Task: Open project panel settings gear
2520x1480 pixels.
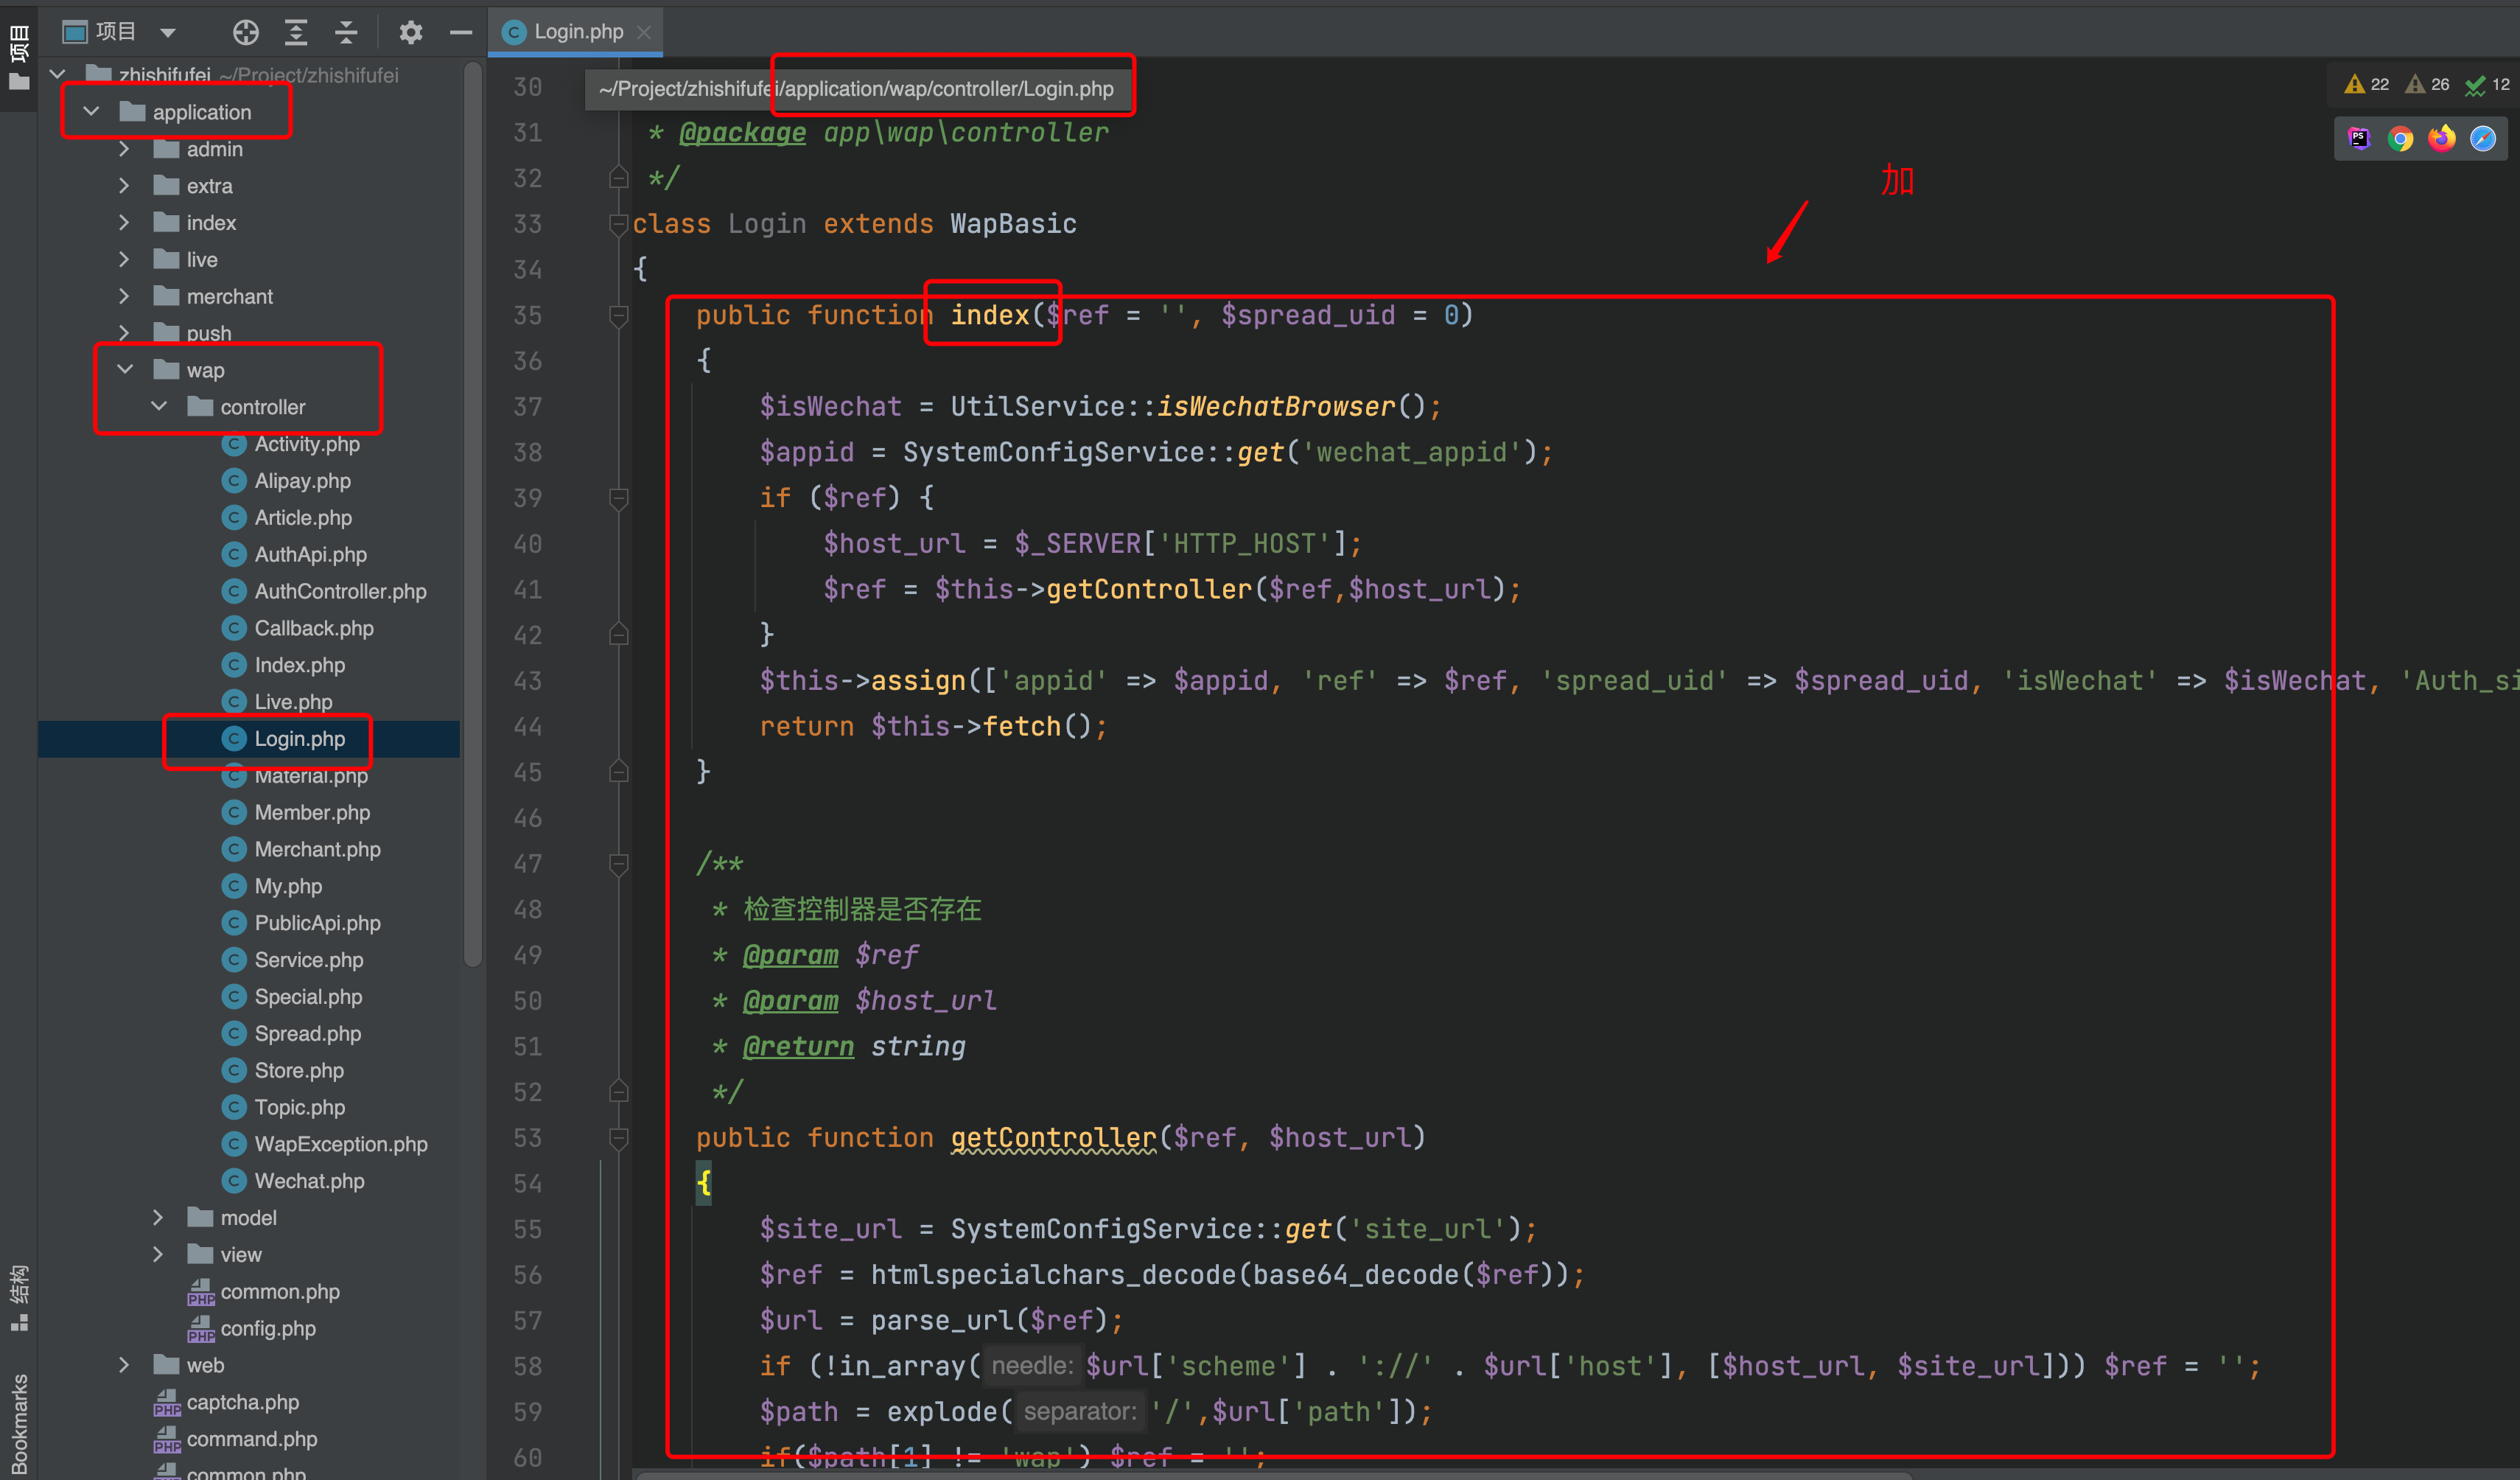Action: pos(410,33)
